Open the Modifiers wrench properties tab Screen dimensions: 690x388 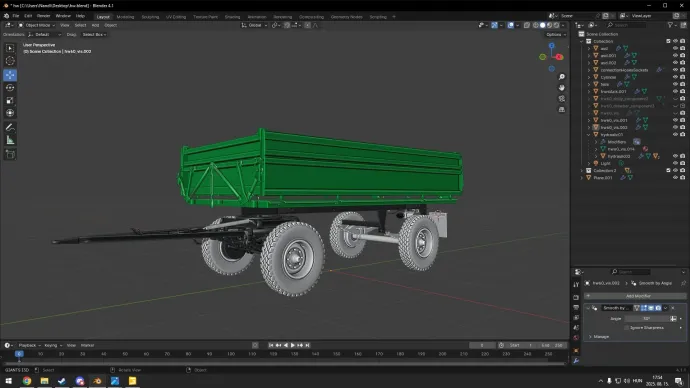pyautogui.click(x=576, y=361)
